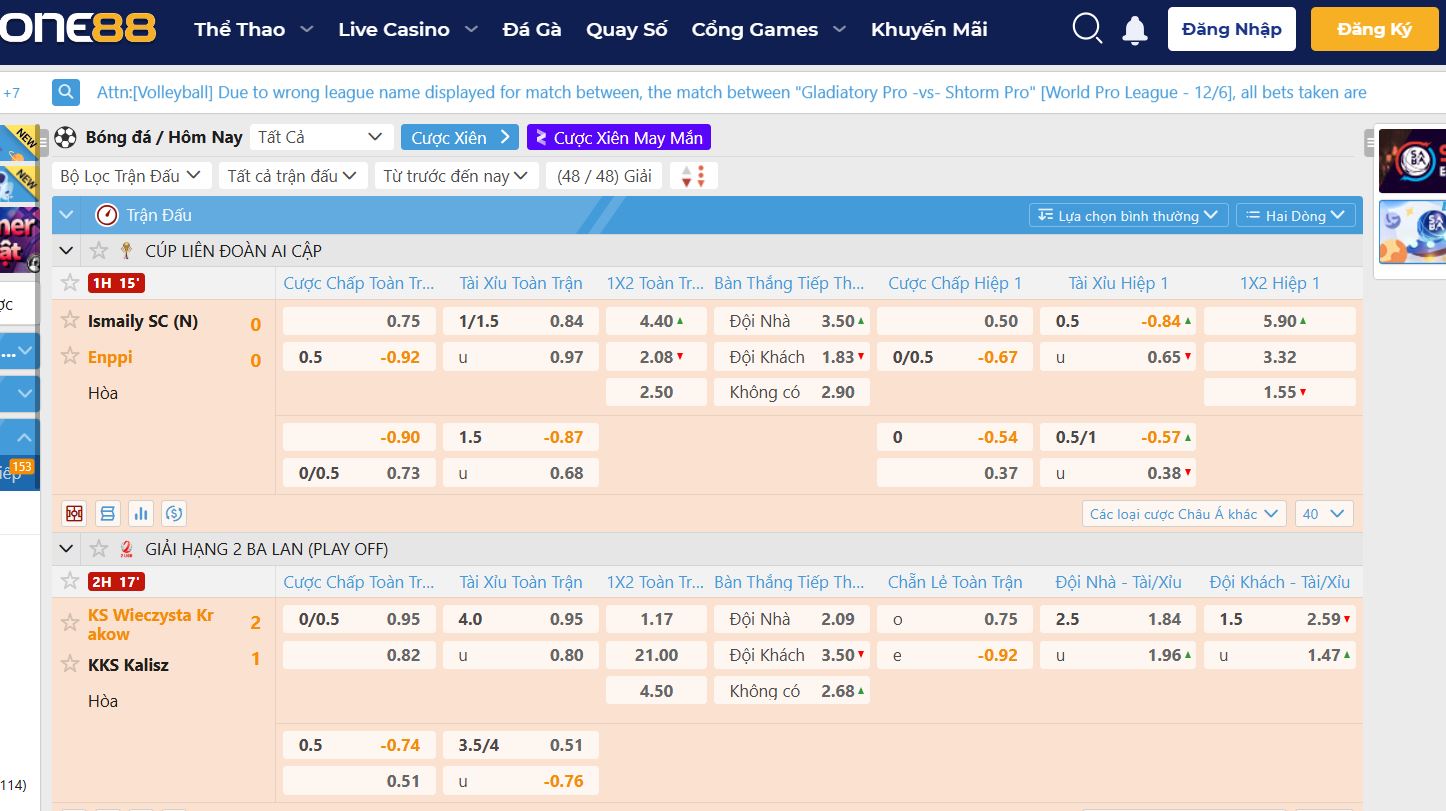
Task: Favorite the CÚP LIÊN ĐOÀN AI CẬP league
Action: point(99,250)
